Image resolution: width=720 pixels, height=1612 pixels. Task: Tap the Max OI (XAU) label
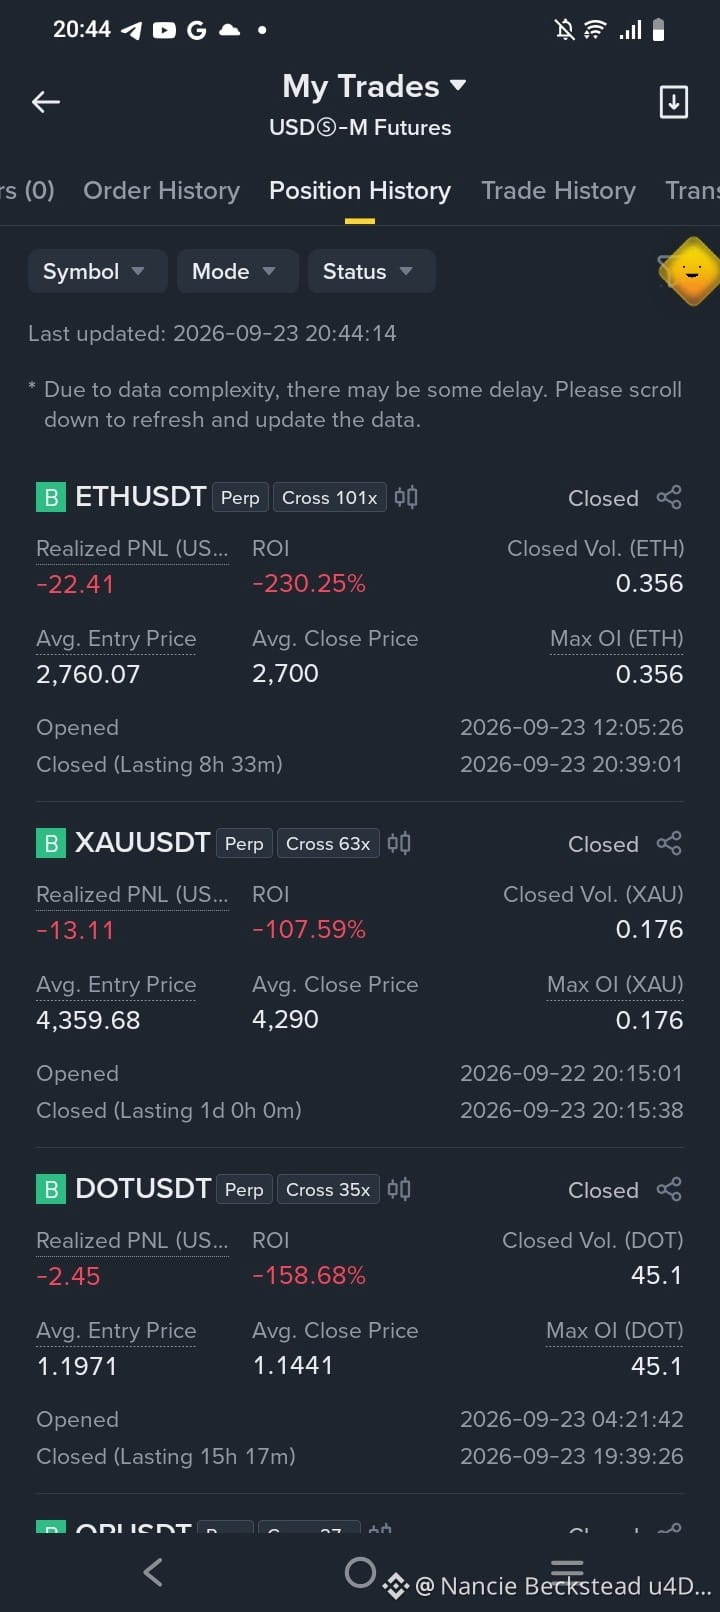point(615,984)
